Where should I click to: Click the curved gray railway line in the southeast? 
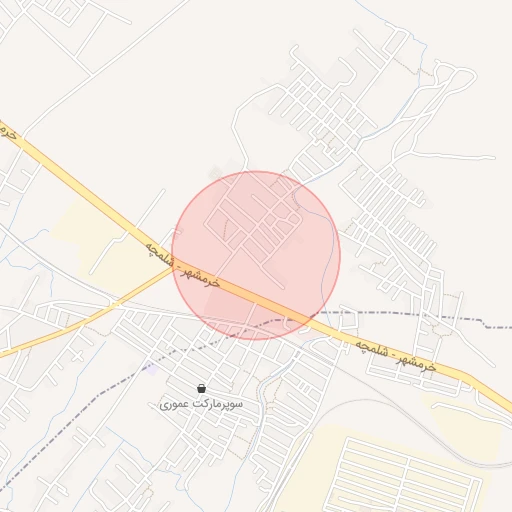coord(433,433)
